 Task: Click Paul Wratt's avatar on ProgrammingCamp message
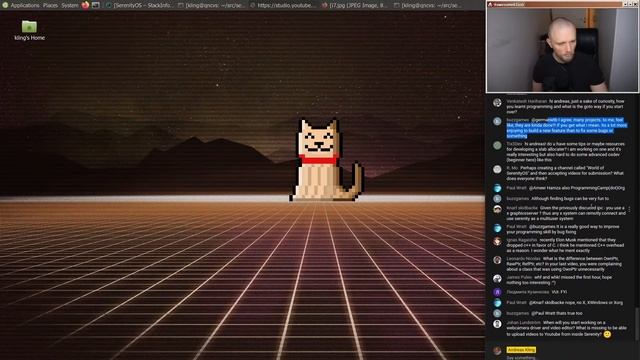(x=497, y=188)
